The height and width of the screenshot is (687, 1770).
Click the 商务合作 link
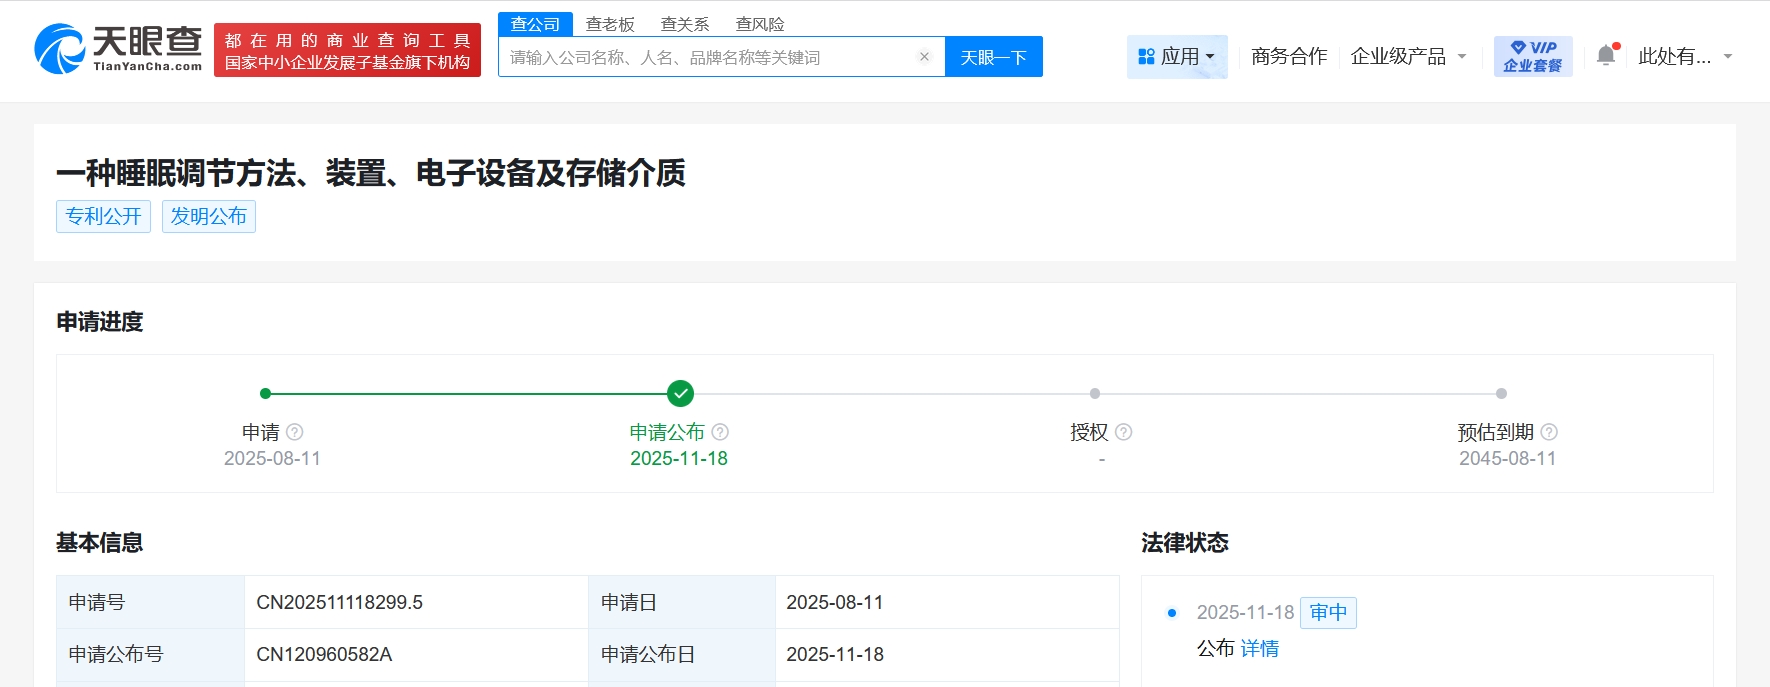click(x=1289, y=57)
